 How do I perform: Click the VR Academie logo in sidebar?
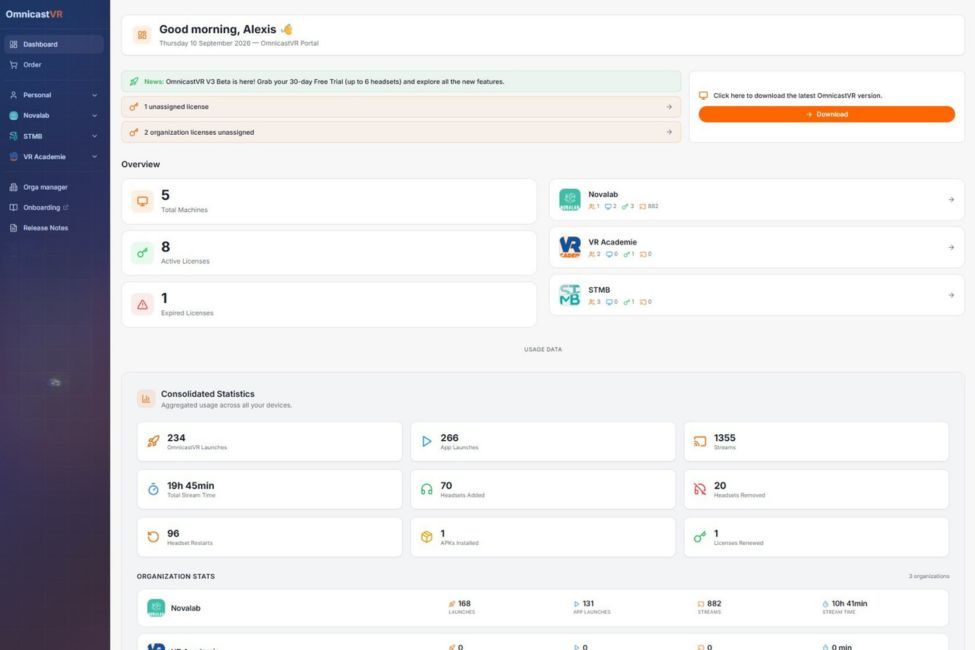[14, 157]
